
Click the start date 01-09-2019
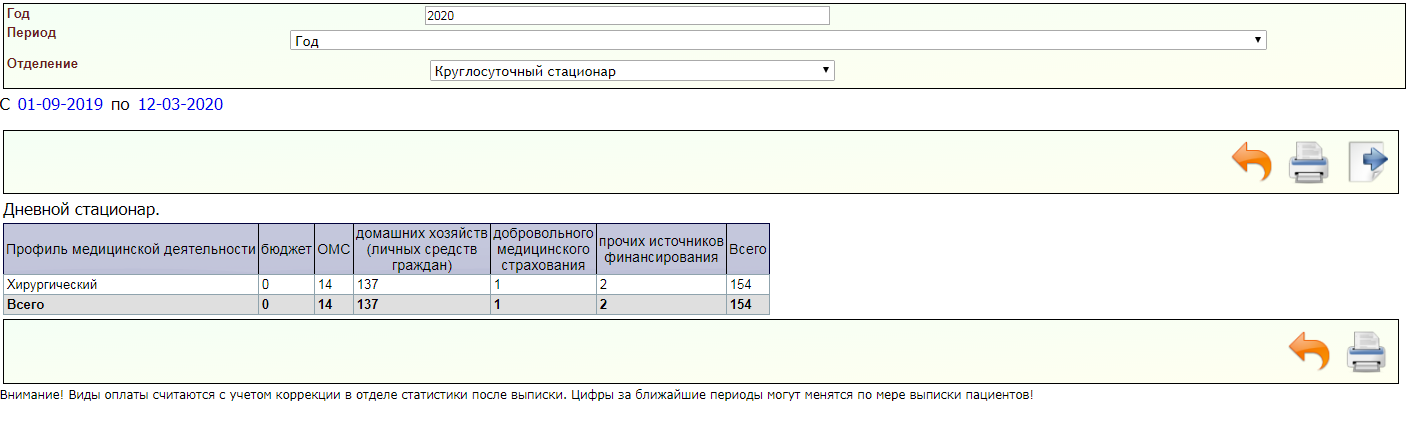pos(60,104)
